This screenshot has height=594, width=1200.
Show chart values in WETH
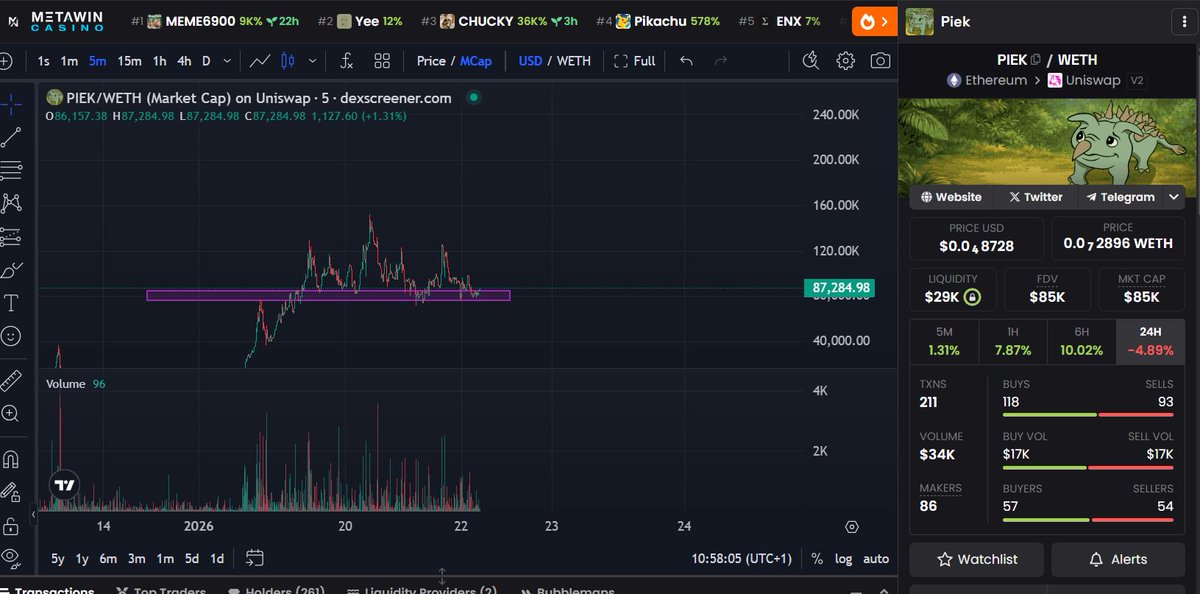tap(574, 61)
